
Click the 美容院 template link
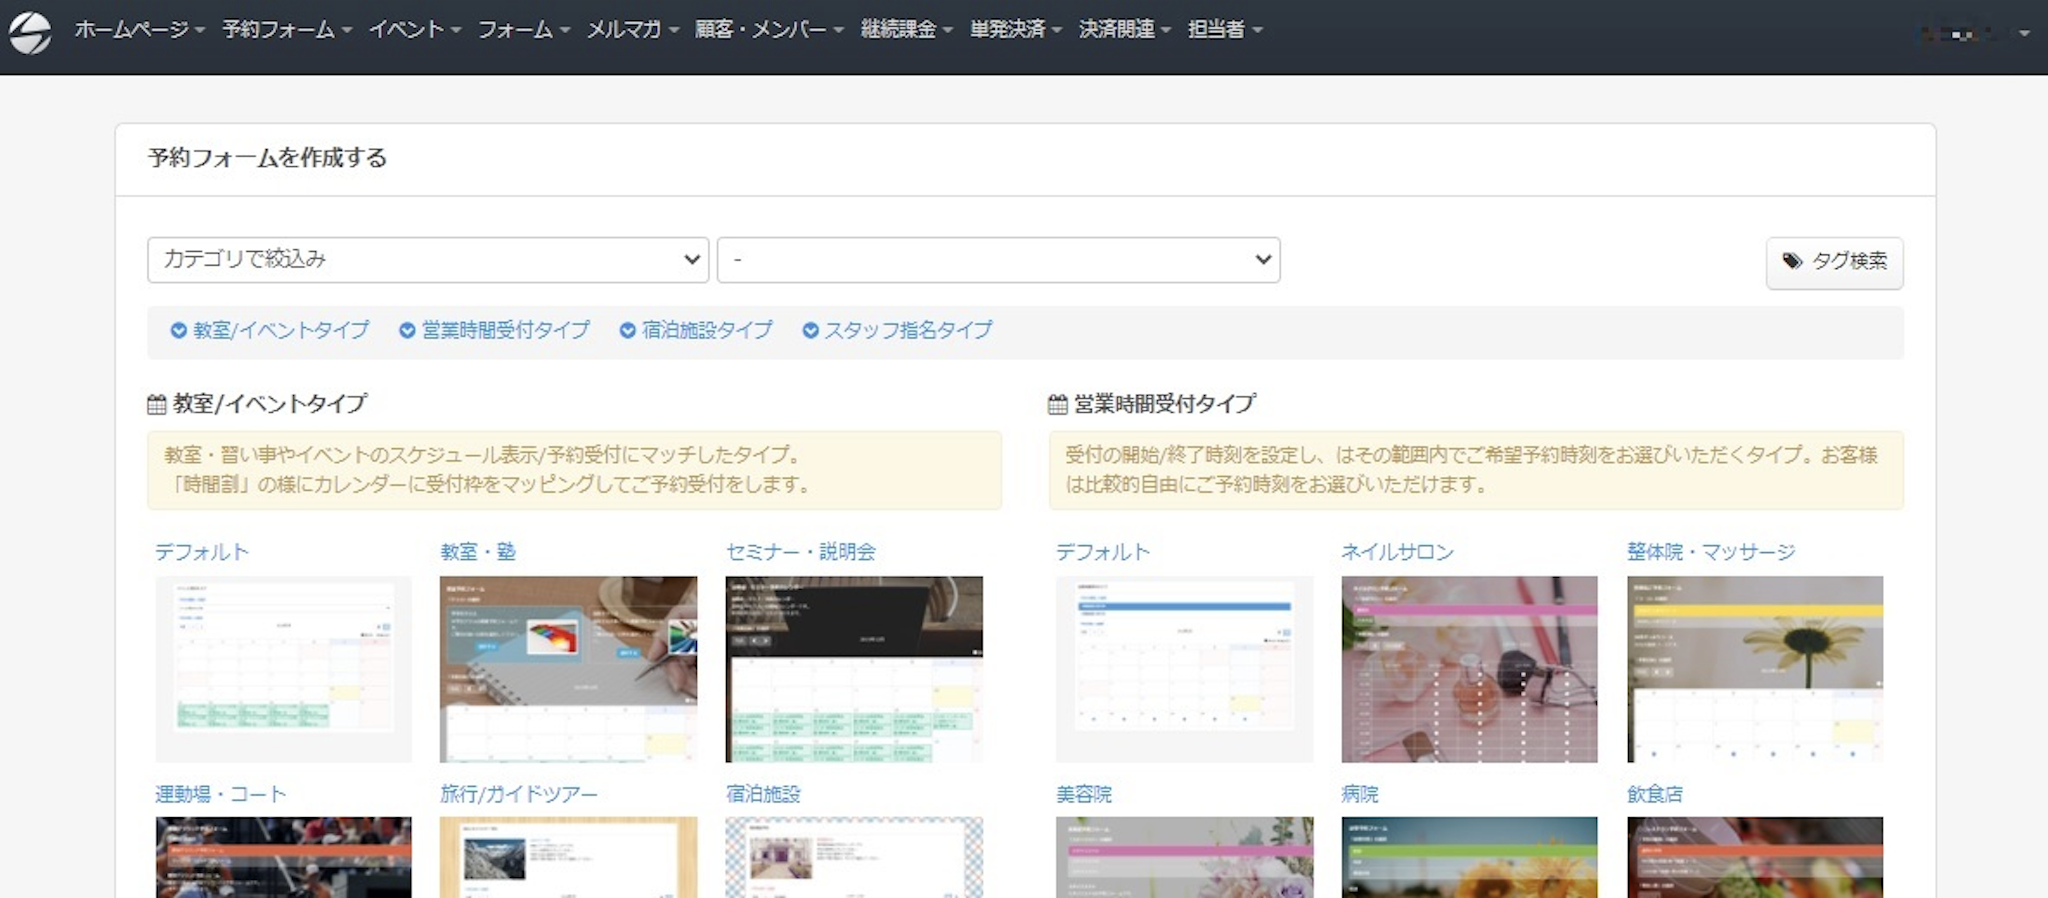click(x=1084, y=794)
